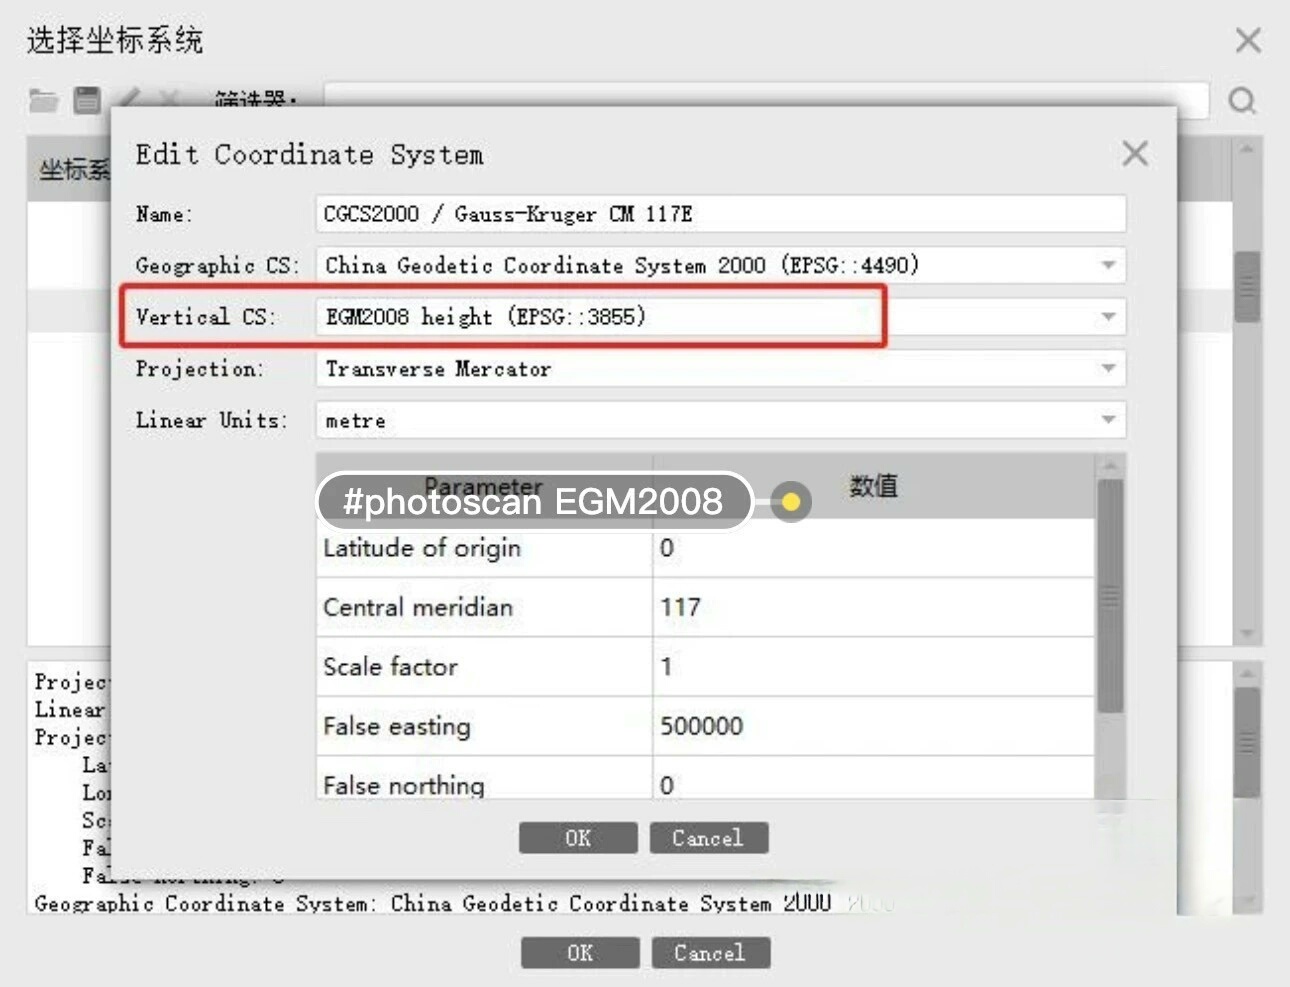Click the parameter table's vertical scrollbar thumb
Screen dimensions: 1290x987
point(1110,597)
